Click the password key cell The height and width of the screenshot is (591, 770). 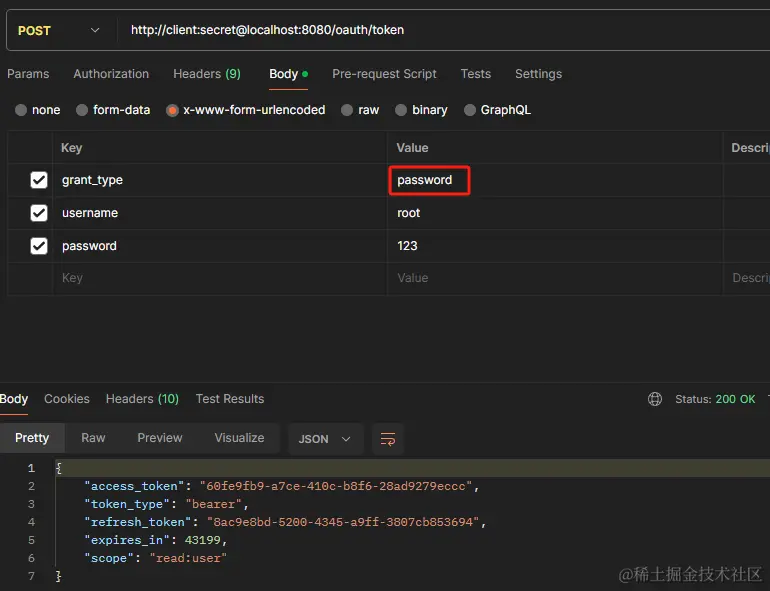point(220,246)
